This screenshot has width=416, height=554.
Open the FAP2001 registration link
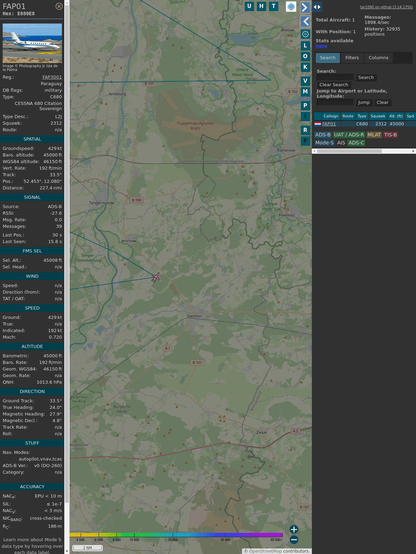(52, 77)
